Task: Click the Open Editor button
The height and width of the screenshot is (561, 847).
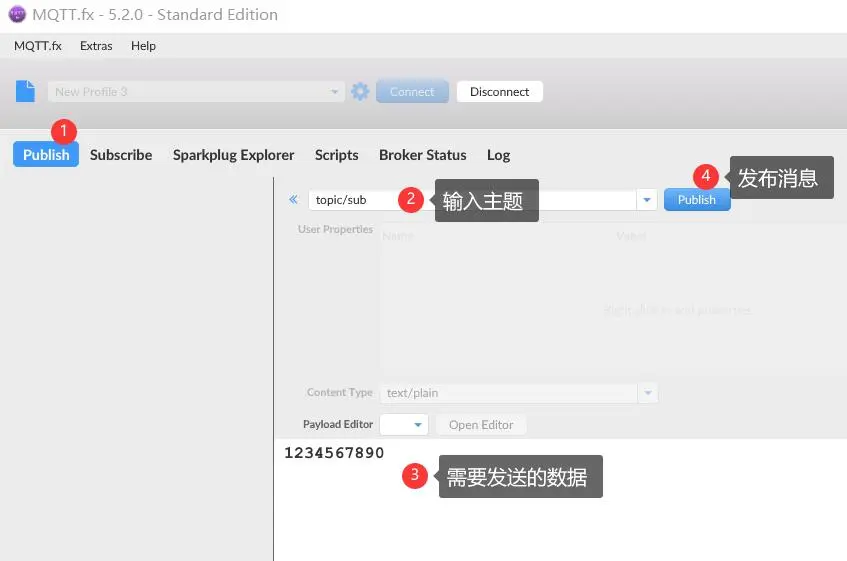Action: pyautogui.click(x=481, y=425)
